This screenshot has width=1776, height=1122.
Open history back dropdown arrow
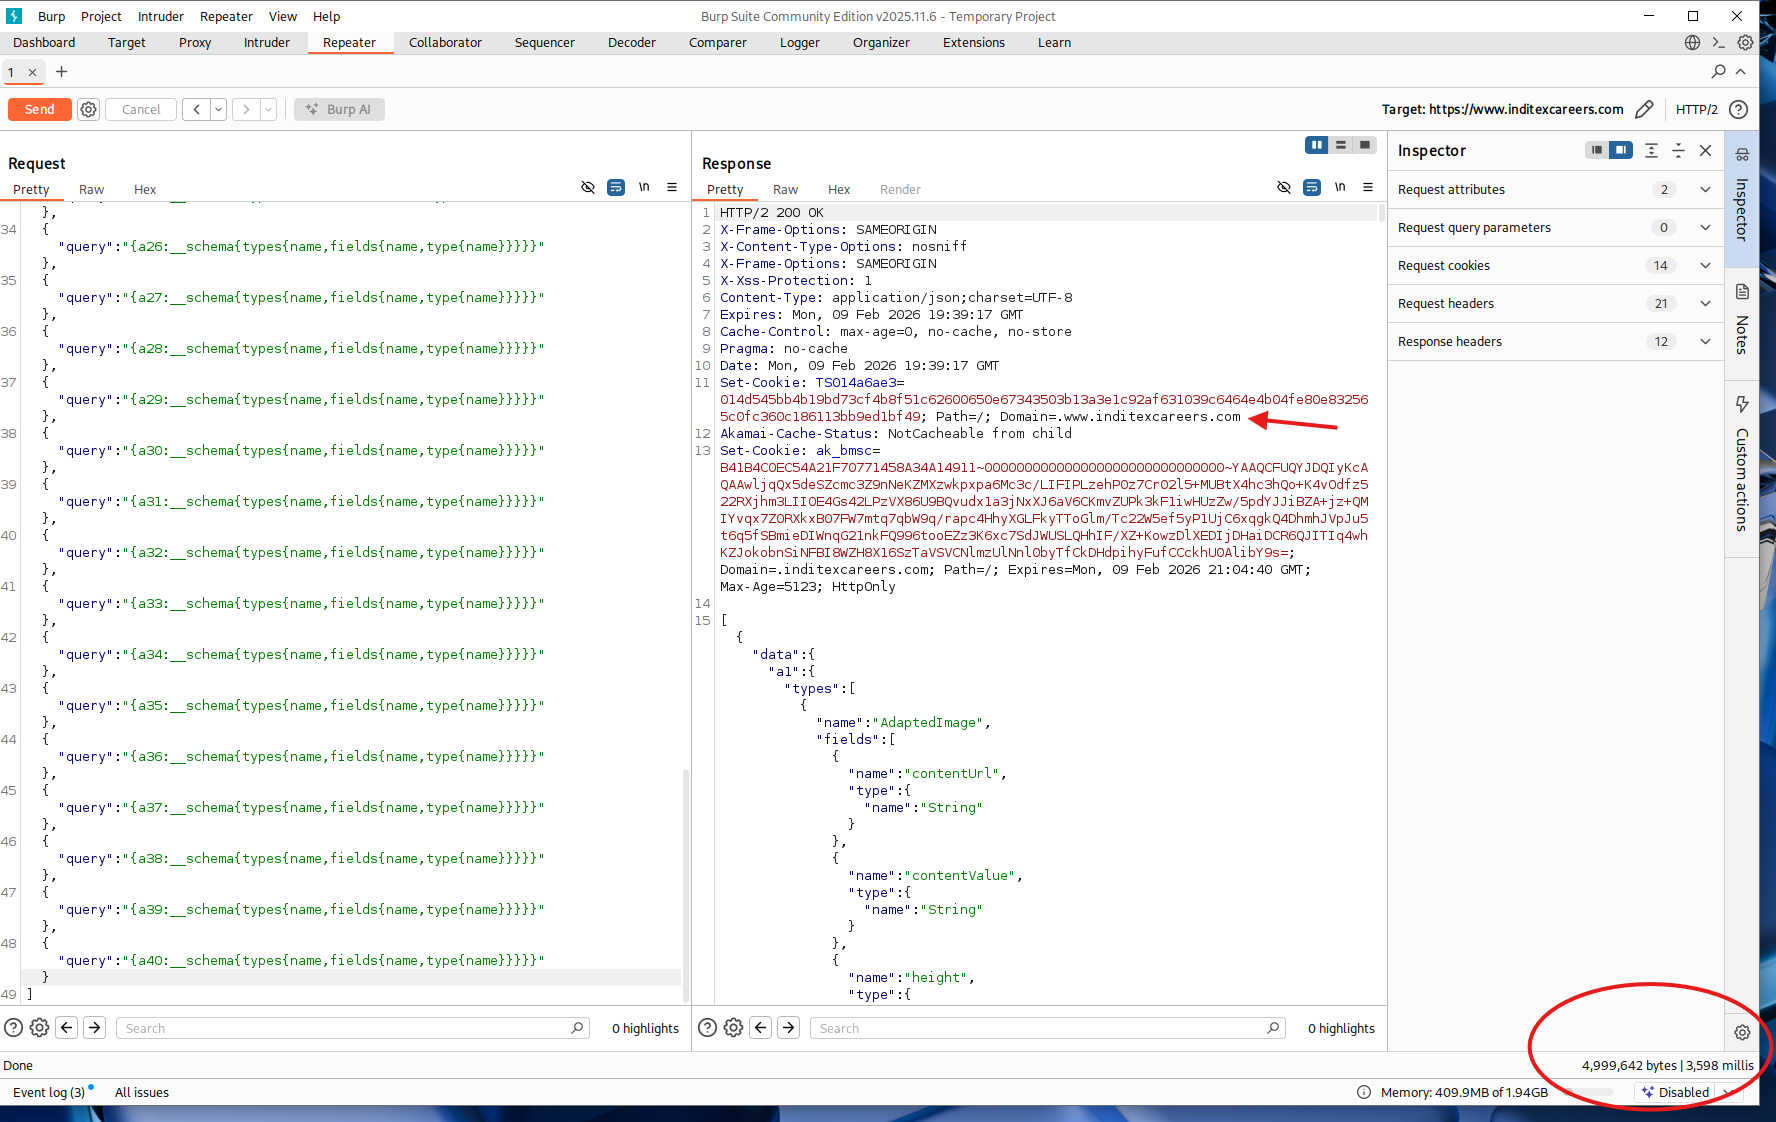tap(218, 109)
